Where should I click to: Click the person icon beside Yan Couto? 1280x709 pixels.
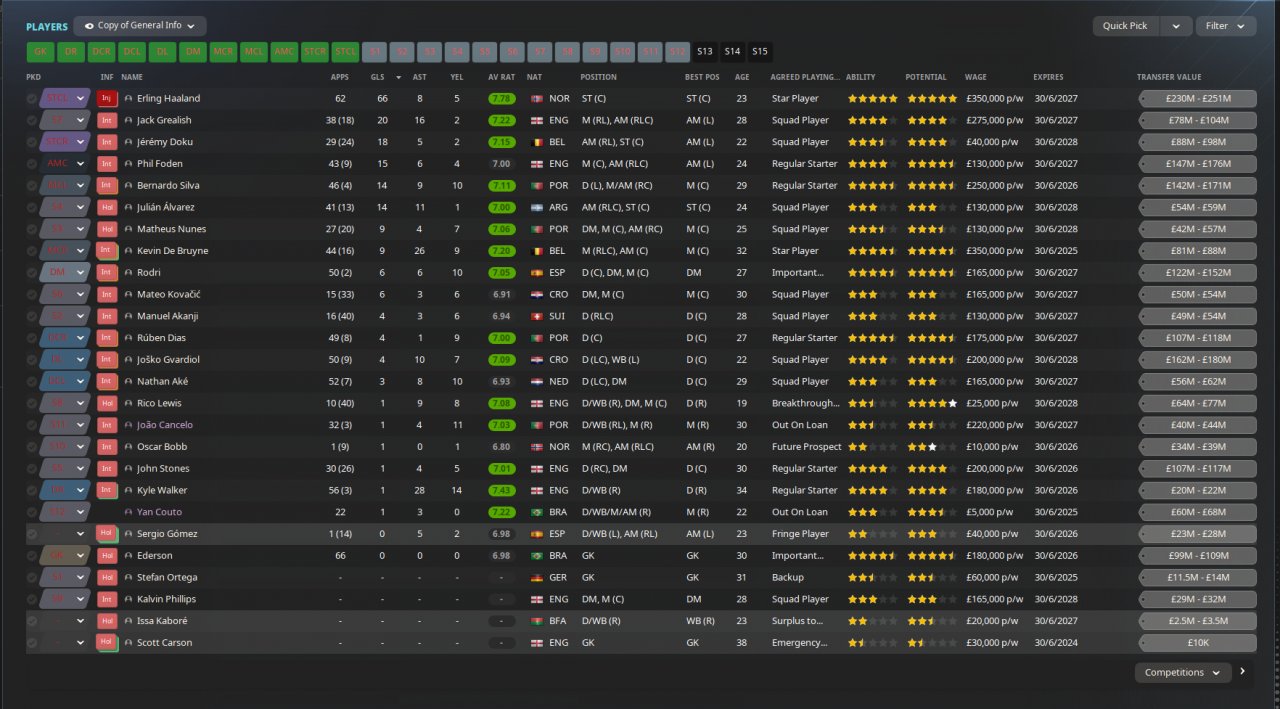pyautogui.click(x=128, y=512)
